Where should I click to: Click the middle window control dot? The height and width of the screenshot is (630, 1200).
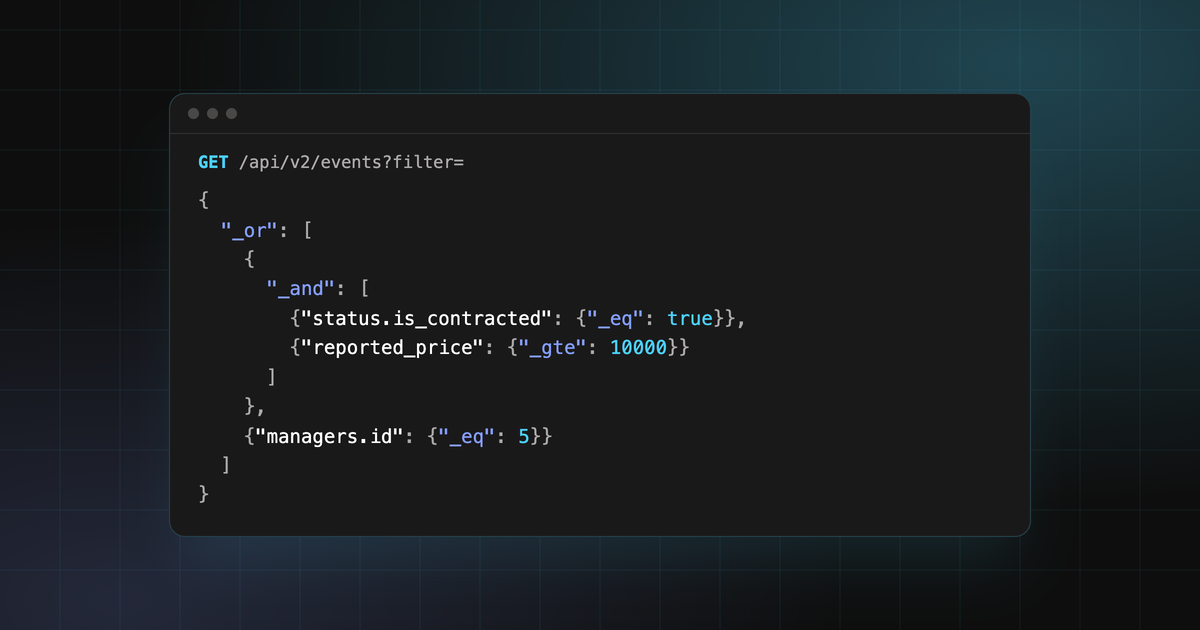[212, 113]
